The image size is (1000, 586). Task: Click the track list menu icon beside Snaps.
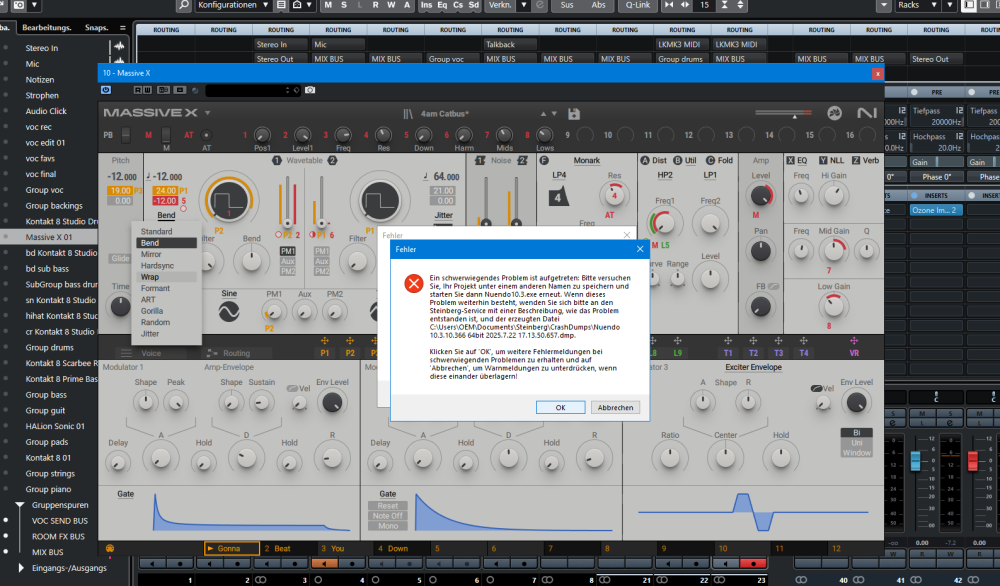click(122, 27)
